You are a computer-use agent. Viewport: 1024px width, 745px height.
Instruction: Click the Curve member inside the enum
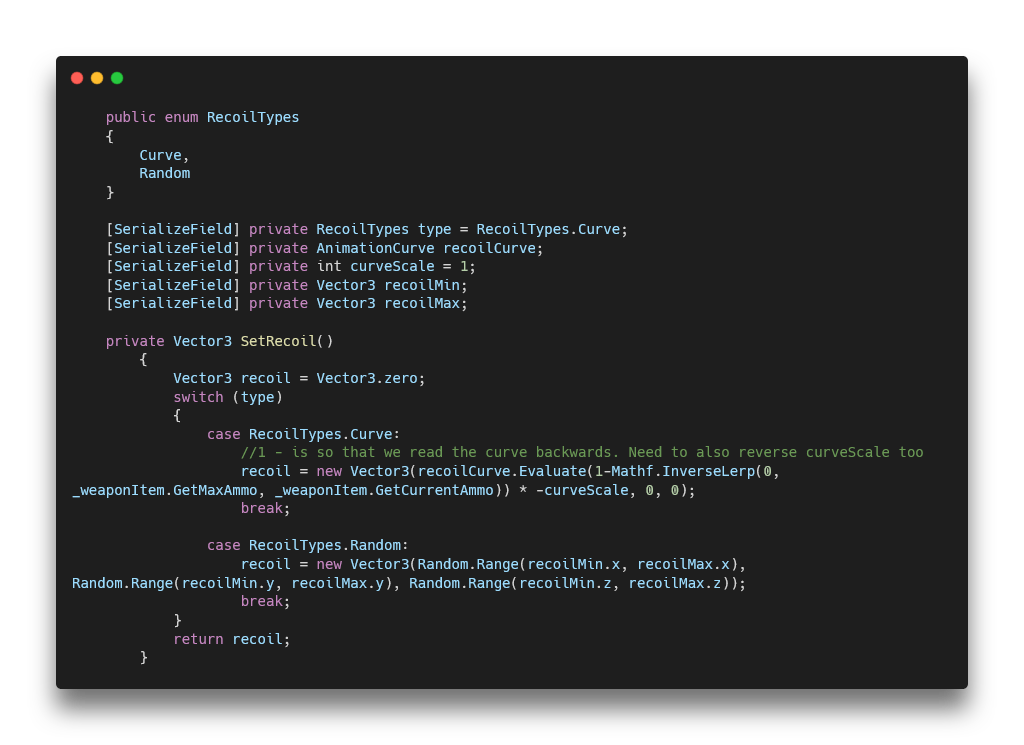tap(160, 155)
